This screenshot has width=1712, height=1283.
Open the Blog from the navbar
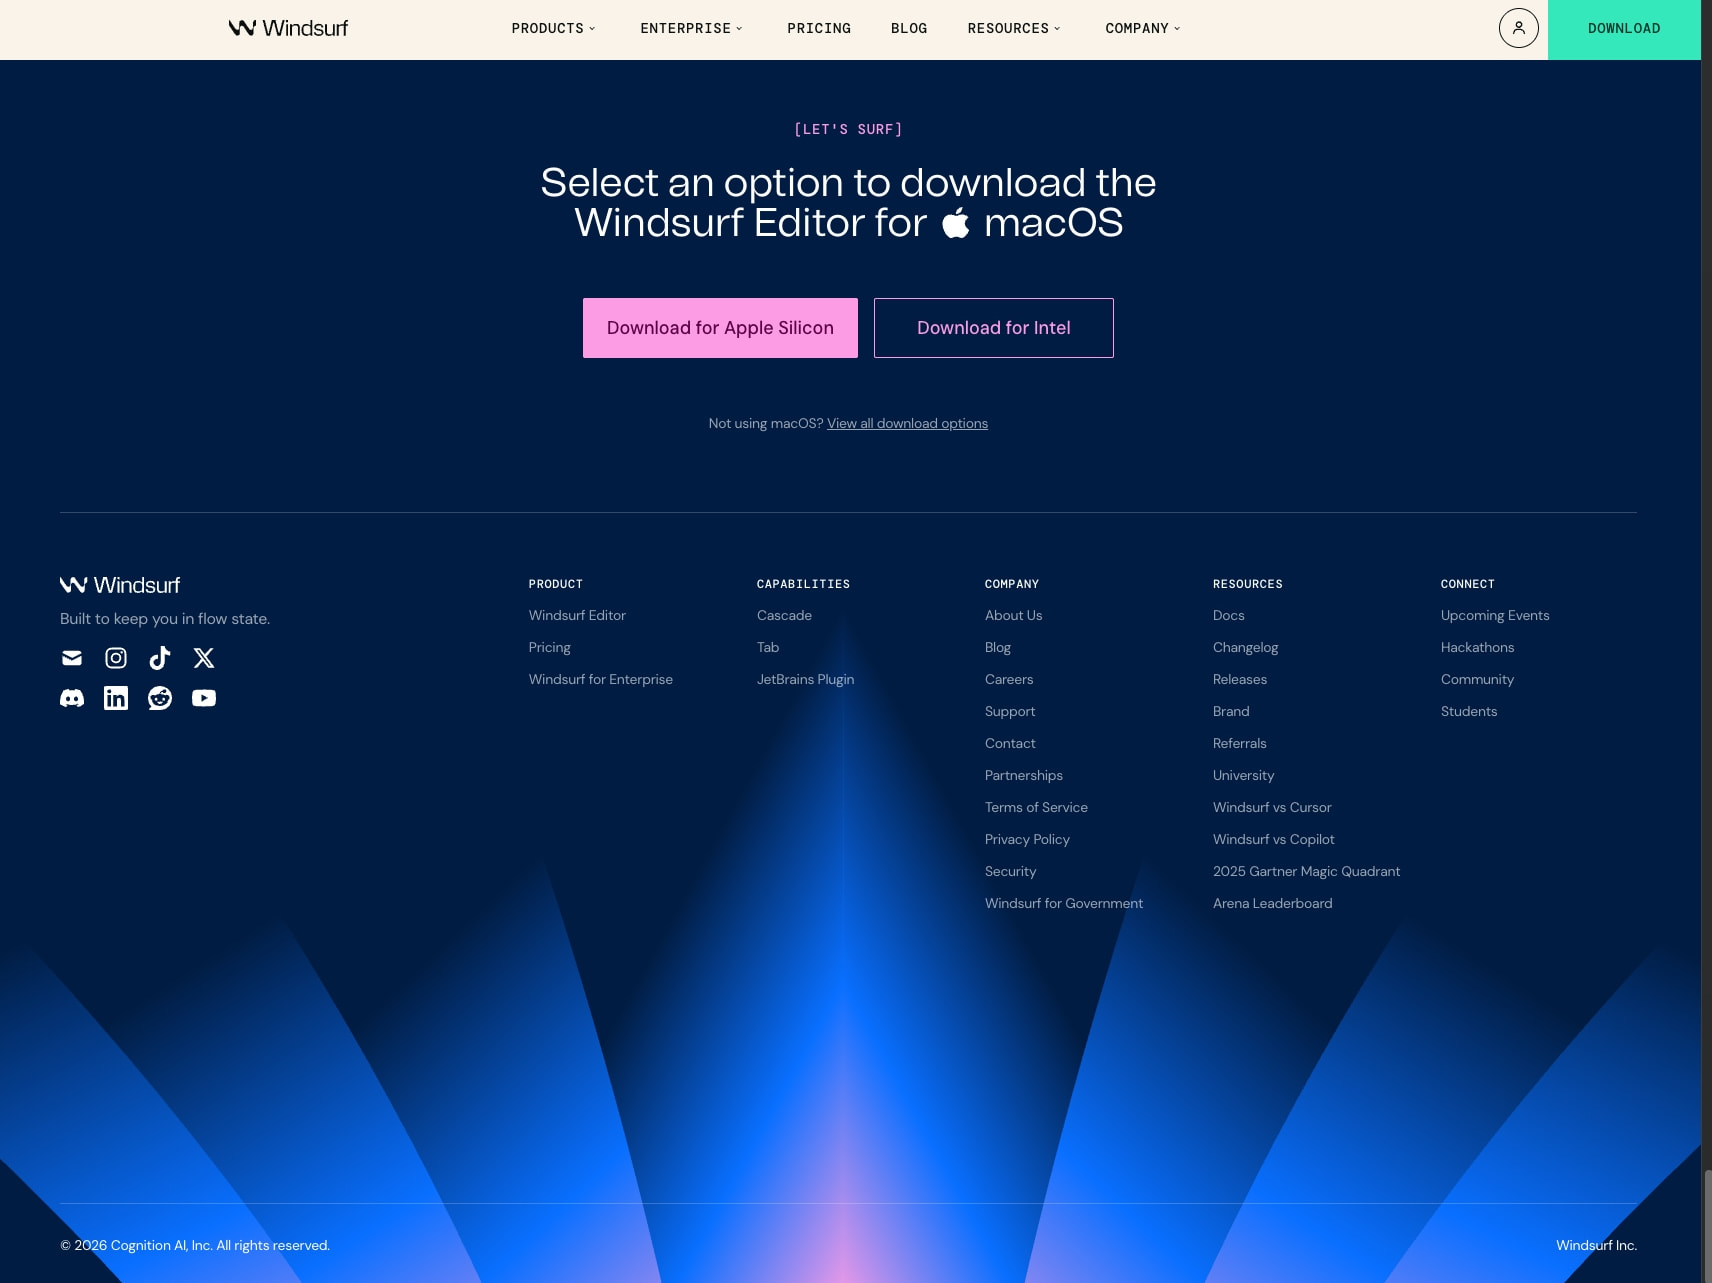point(909,28)
